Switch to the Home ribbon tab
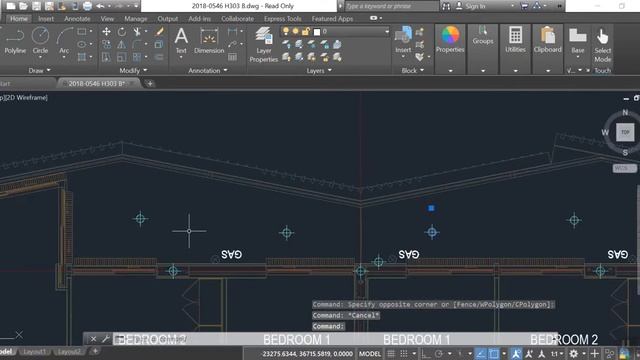The image size is (640, 360). coord(19,19)
